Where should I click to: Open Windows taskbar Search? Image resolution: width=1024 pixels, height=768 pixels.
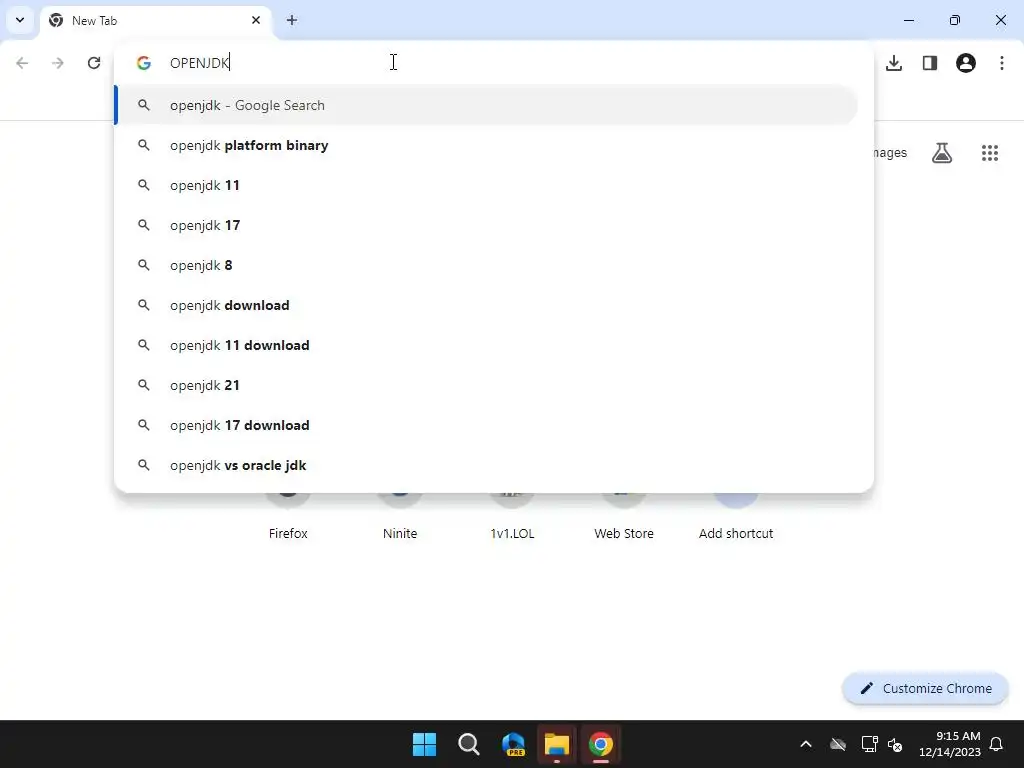pos(468,744)
